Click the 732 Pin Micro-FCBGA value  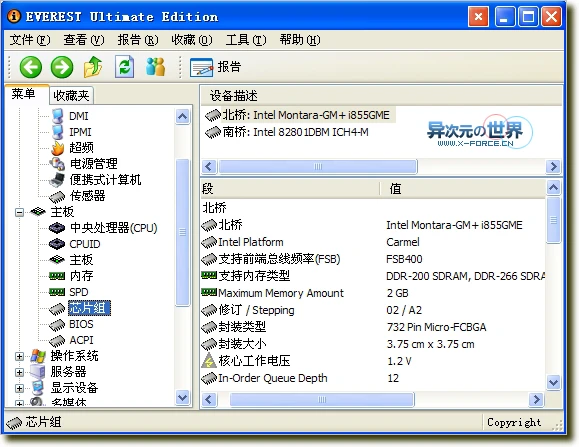436,327
